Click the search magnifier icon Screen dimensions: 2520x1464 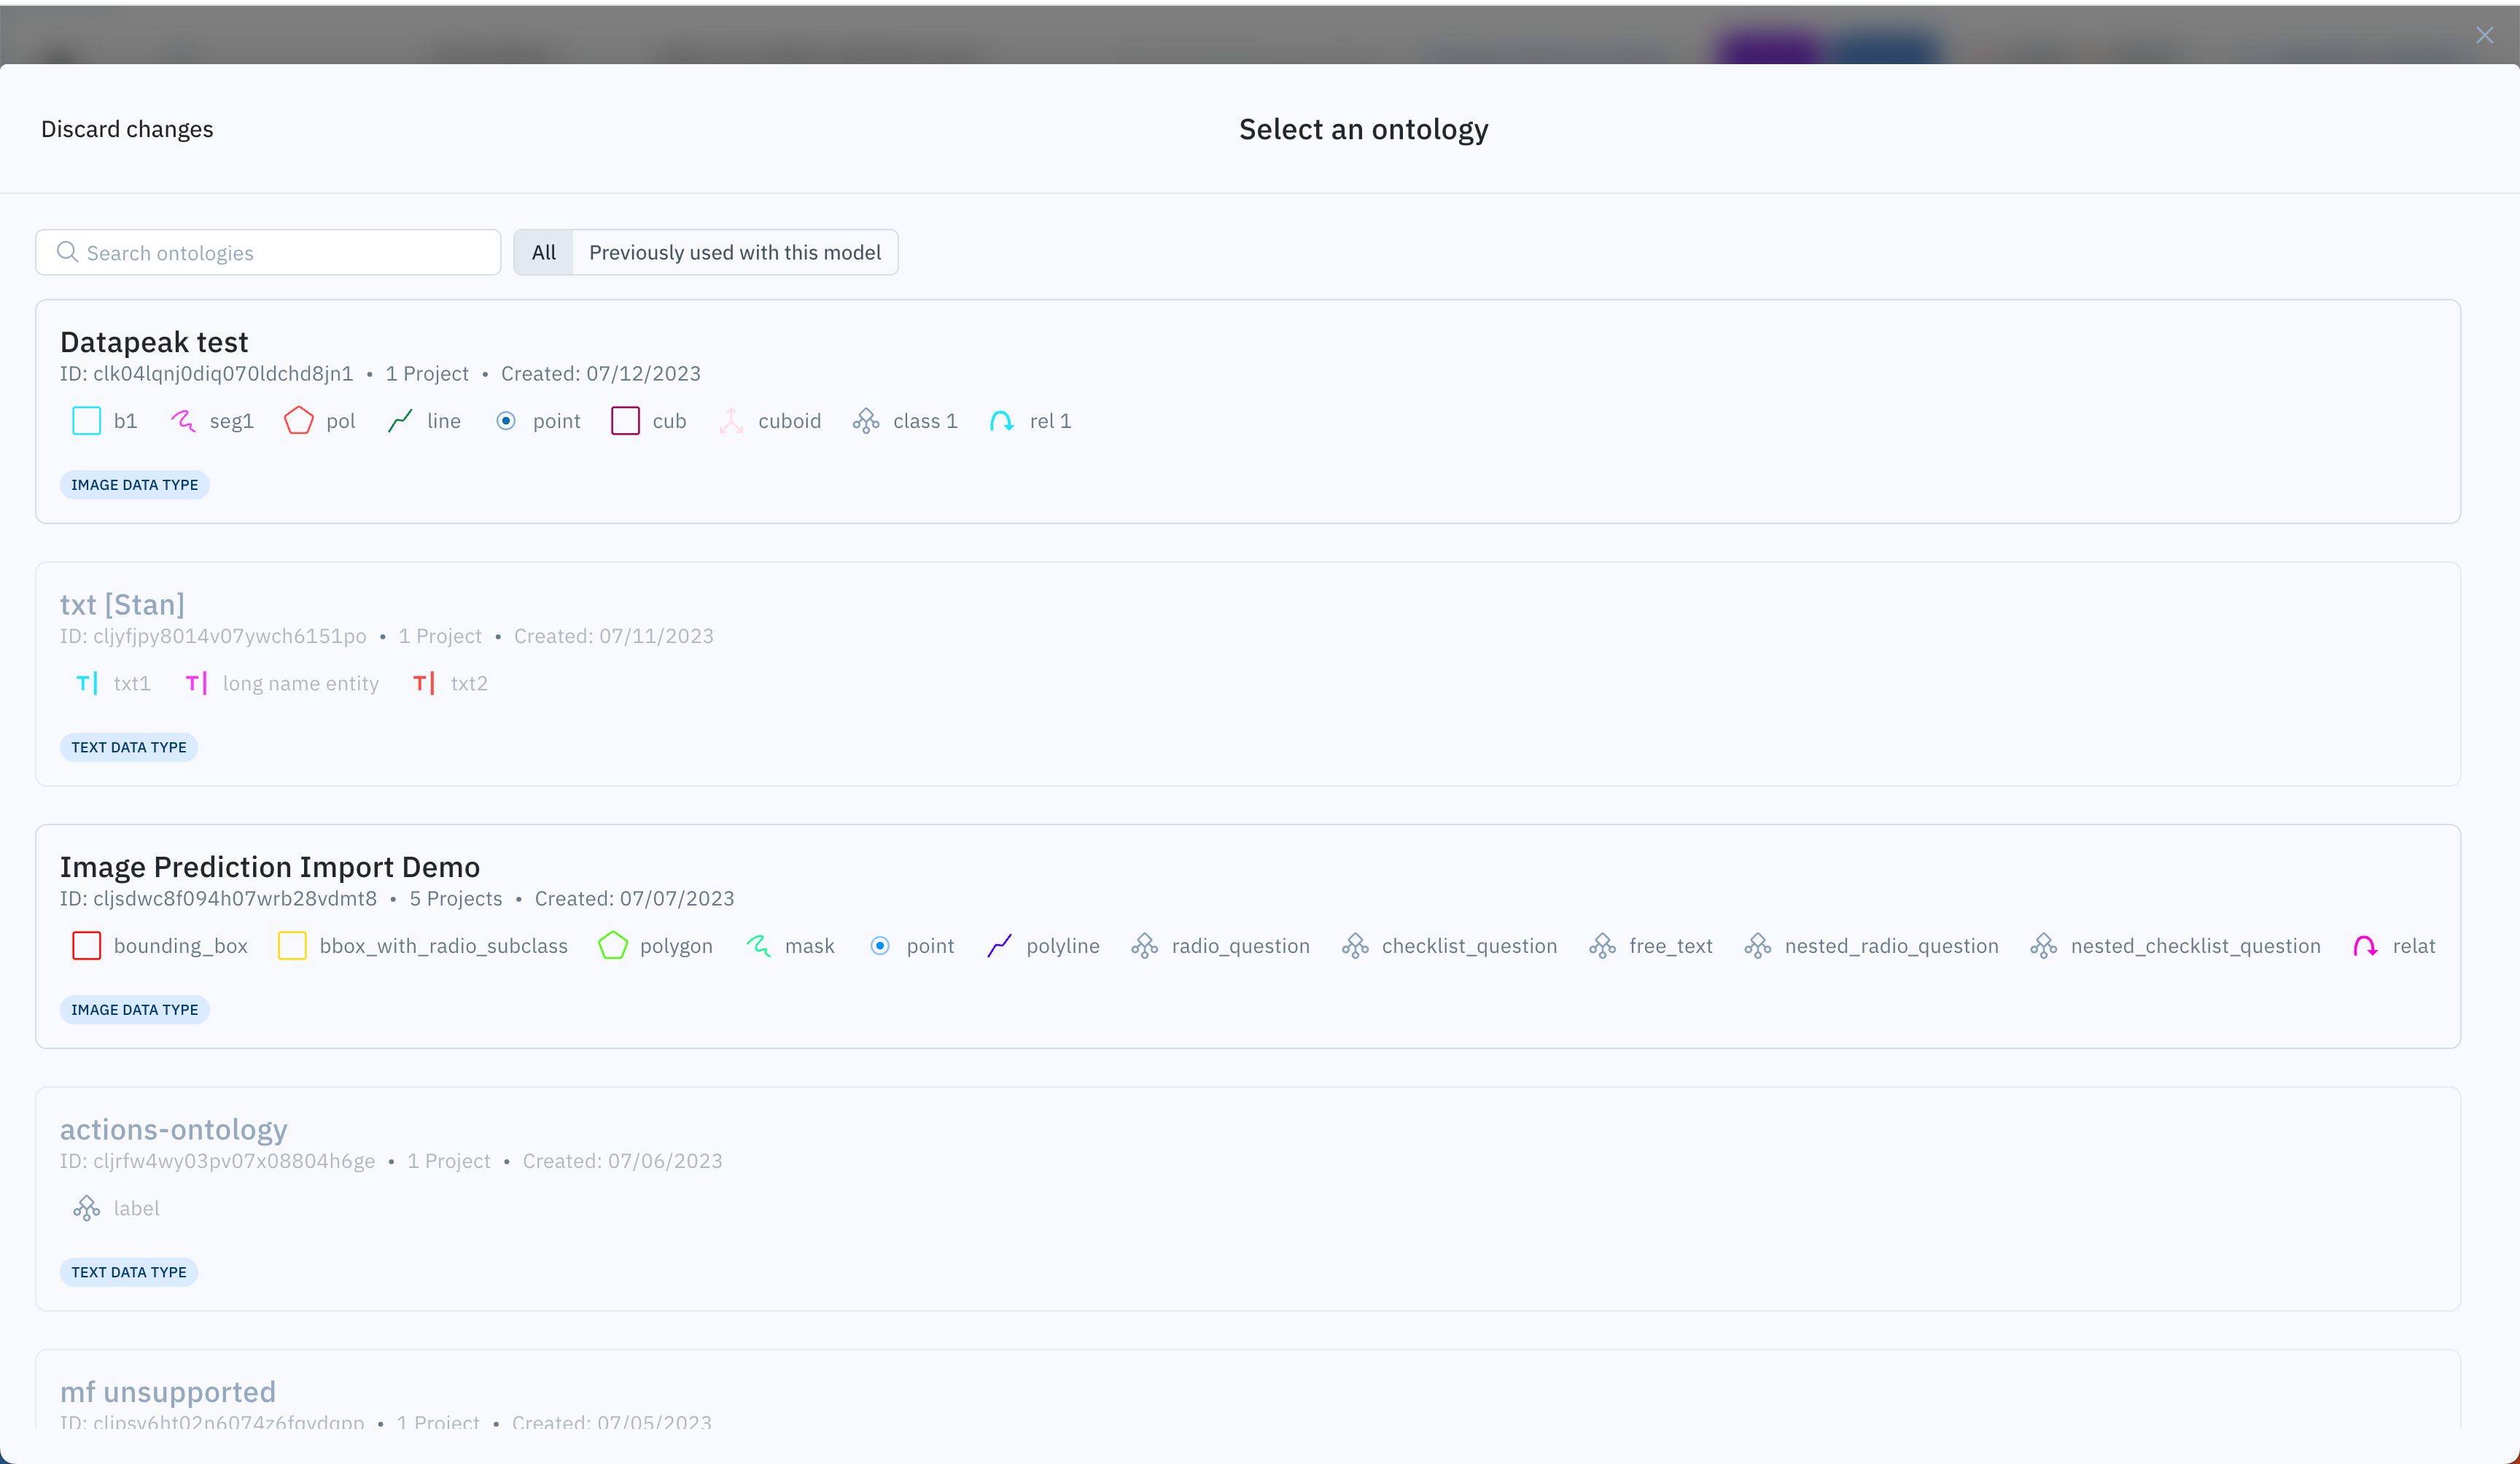(67, 252)
